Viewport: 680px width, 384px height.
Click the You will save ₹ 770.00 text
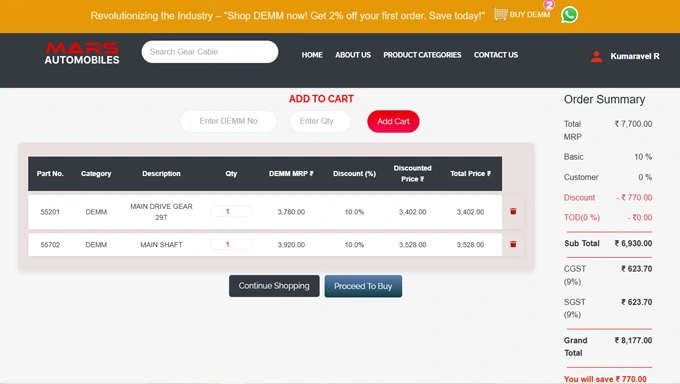[605, 379]
